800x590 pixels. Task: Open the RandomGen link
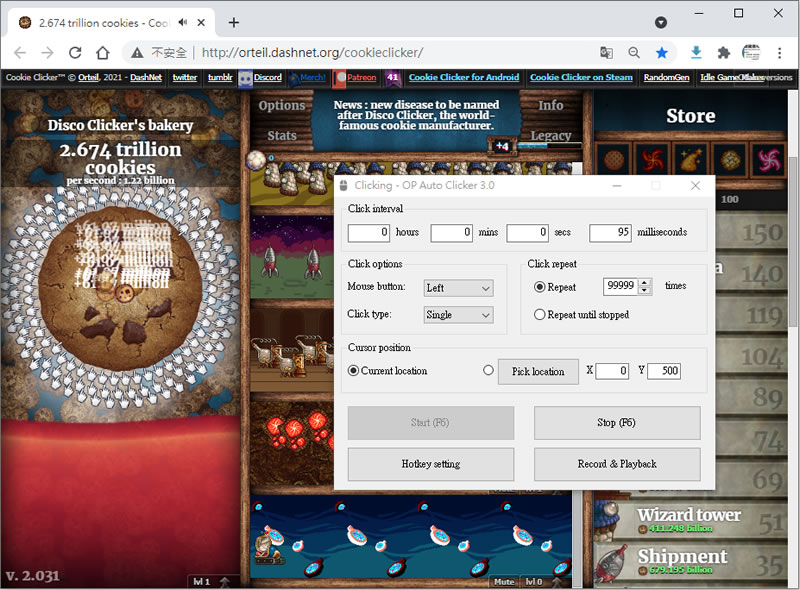coord(666,78)
